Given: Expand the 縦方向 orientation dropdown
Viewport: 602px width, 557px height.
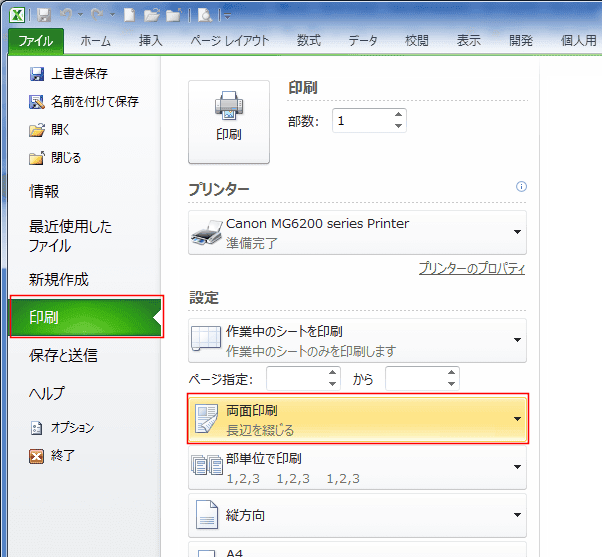Looking at the screenshot, I should [357, 516].
